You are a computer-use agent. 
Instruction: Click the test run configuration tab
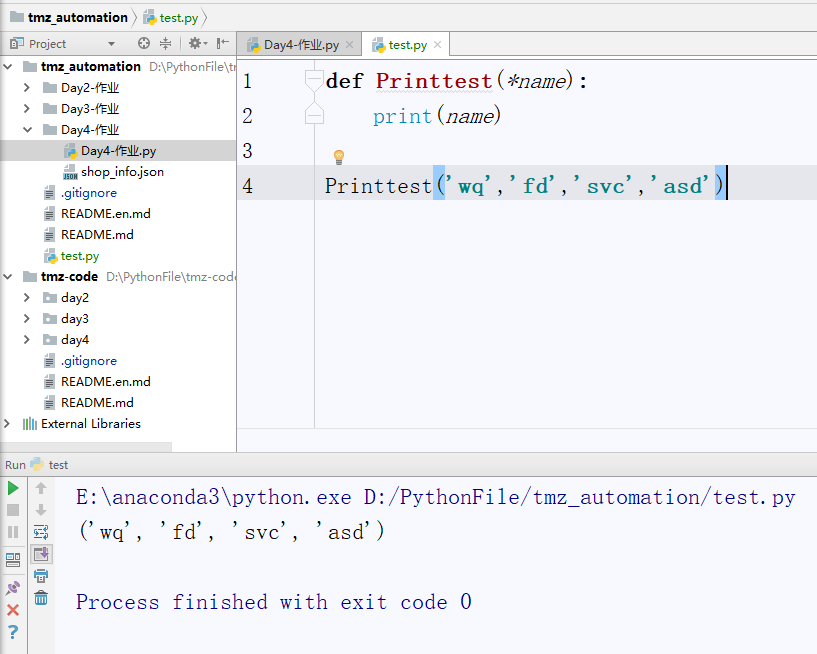click(x=49, y=465)
